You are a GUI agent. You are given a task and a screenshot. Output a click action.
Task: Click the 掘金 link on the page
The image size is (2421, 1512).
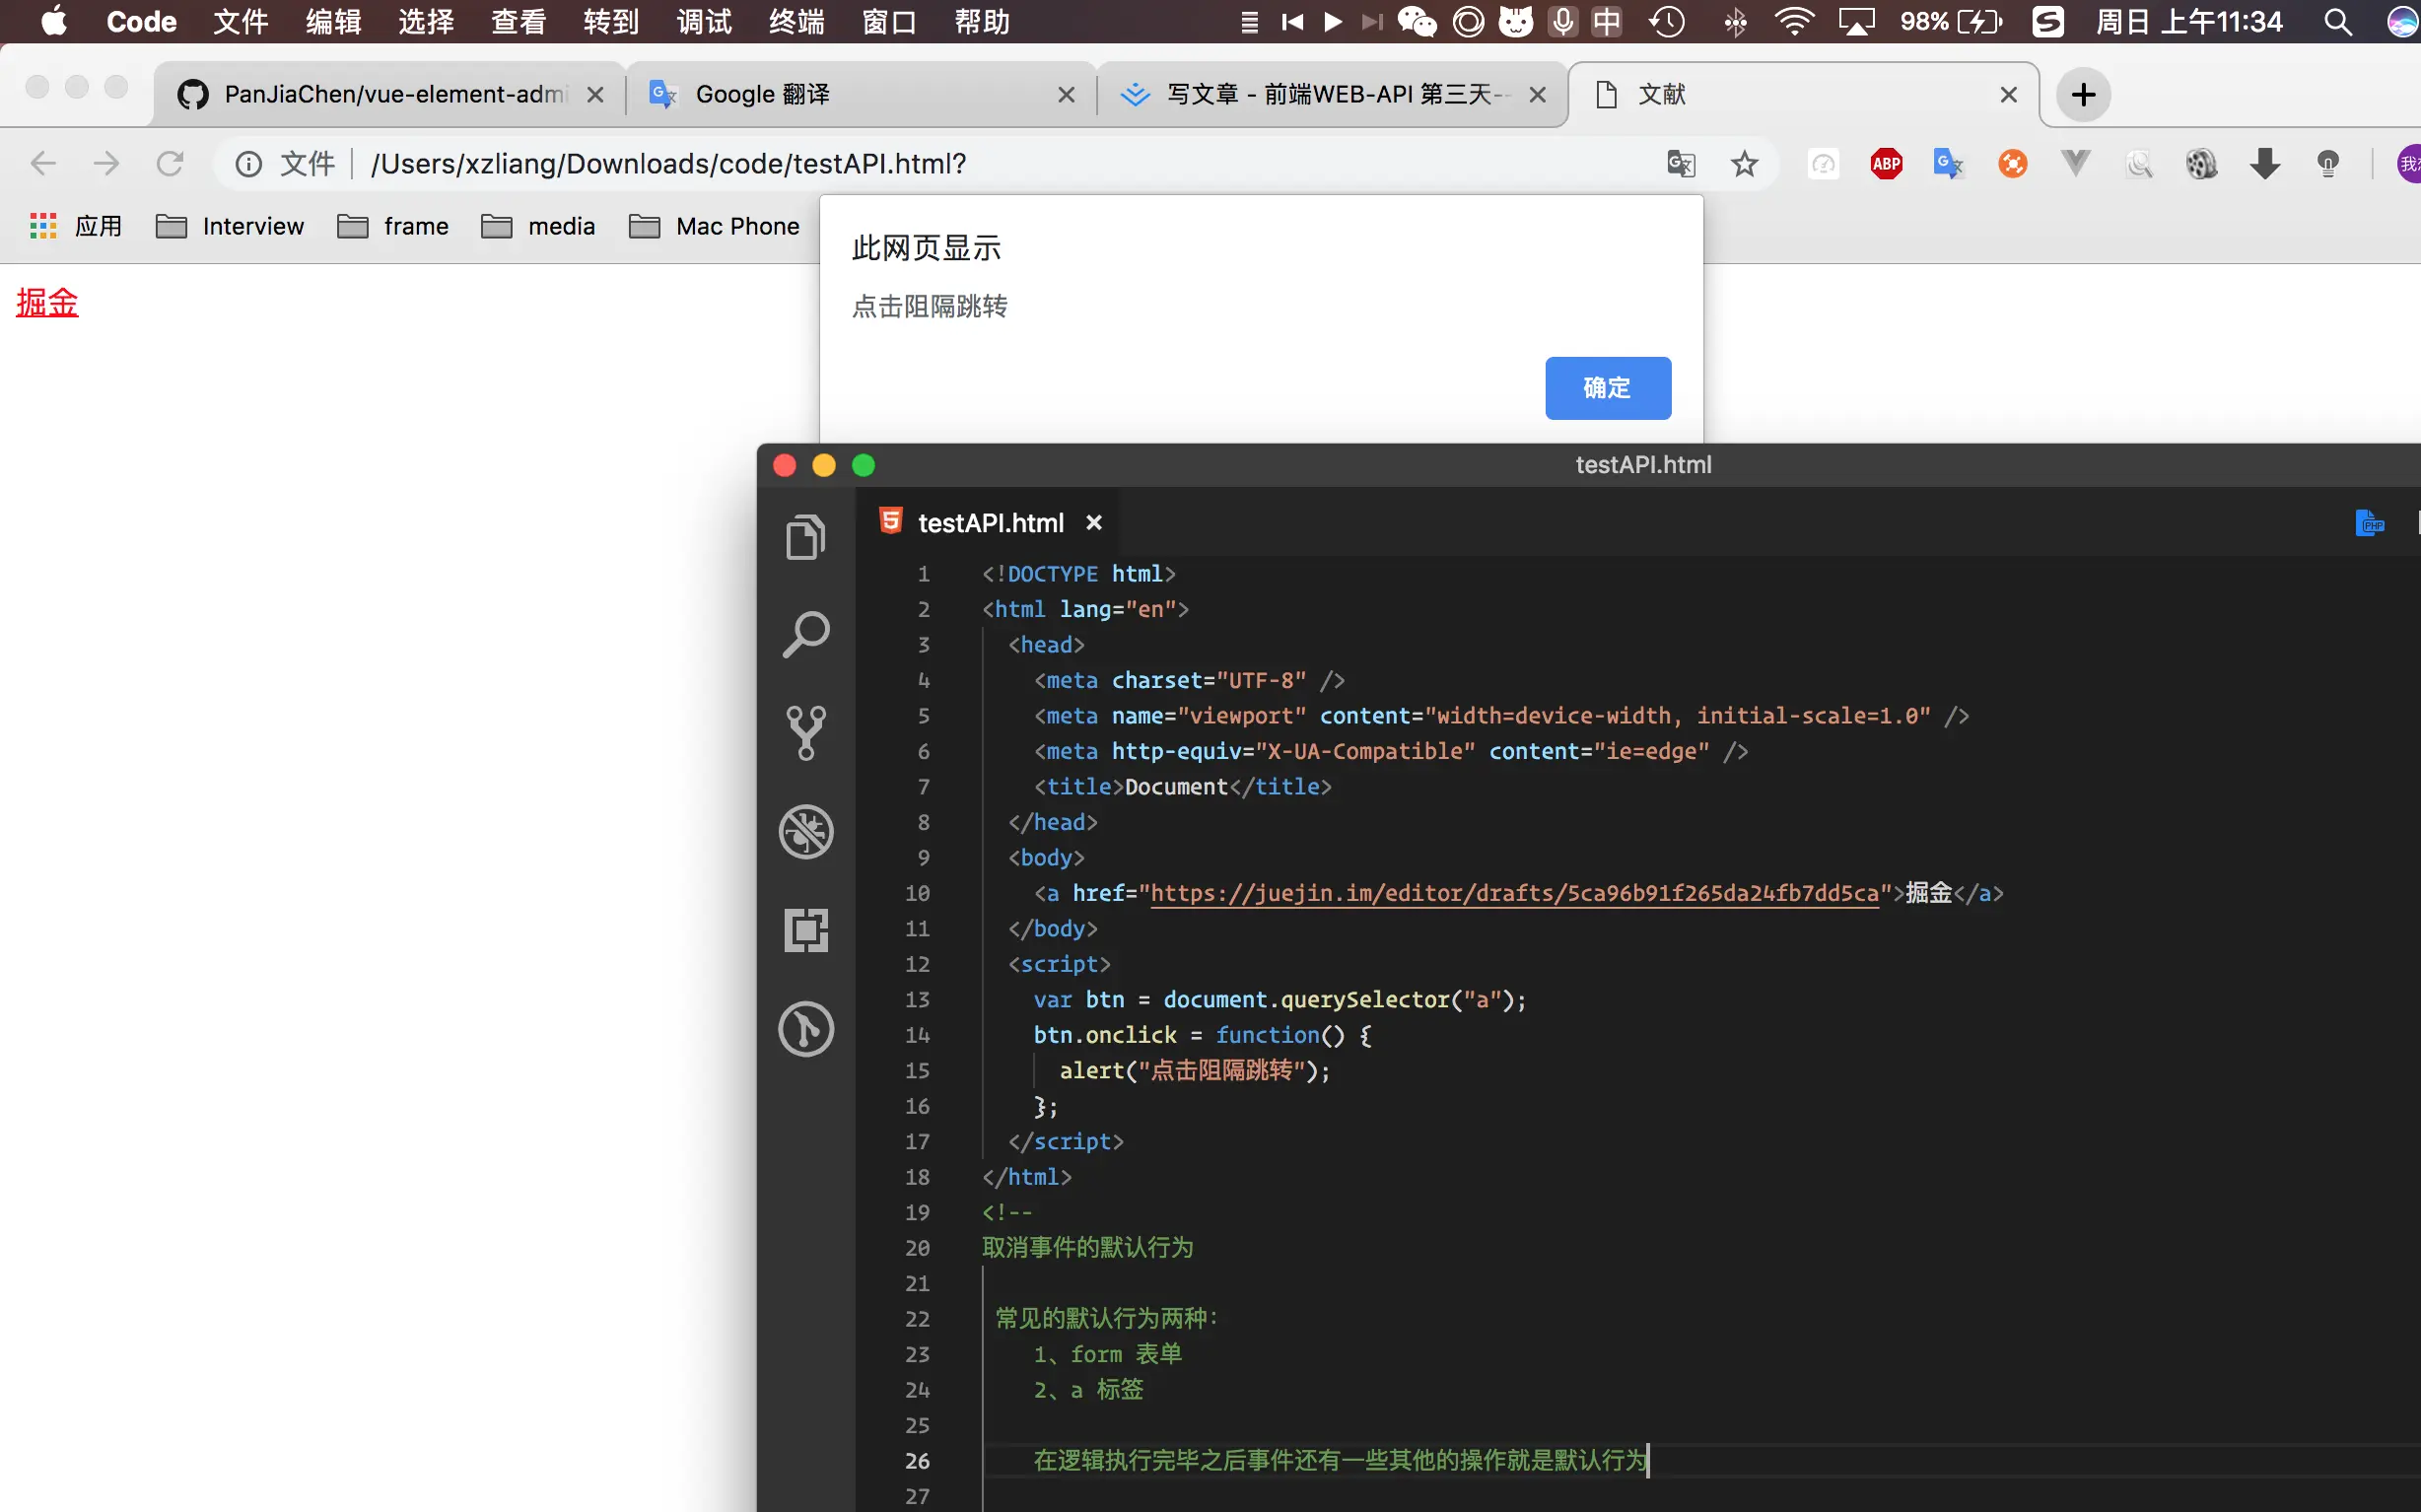click(x=47, y=302)
